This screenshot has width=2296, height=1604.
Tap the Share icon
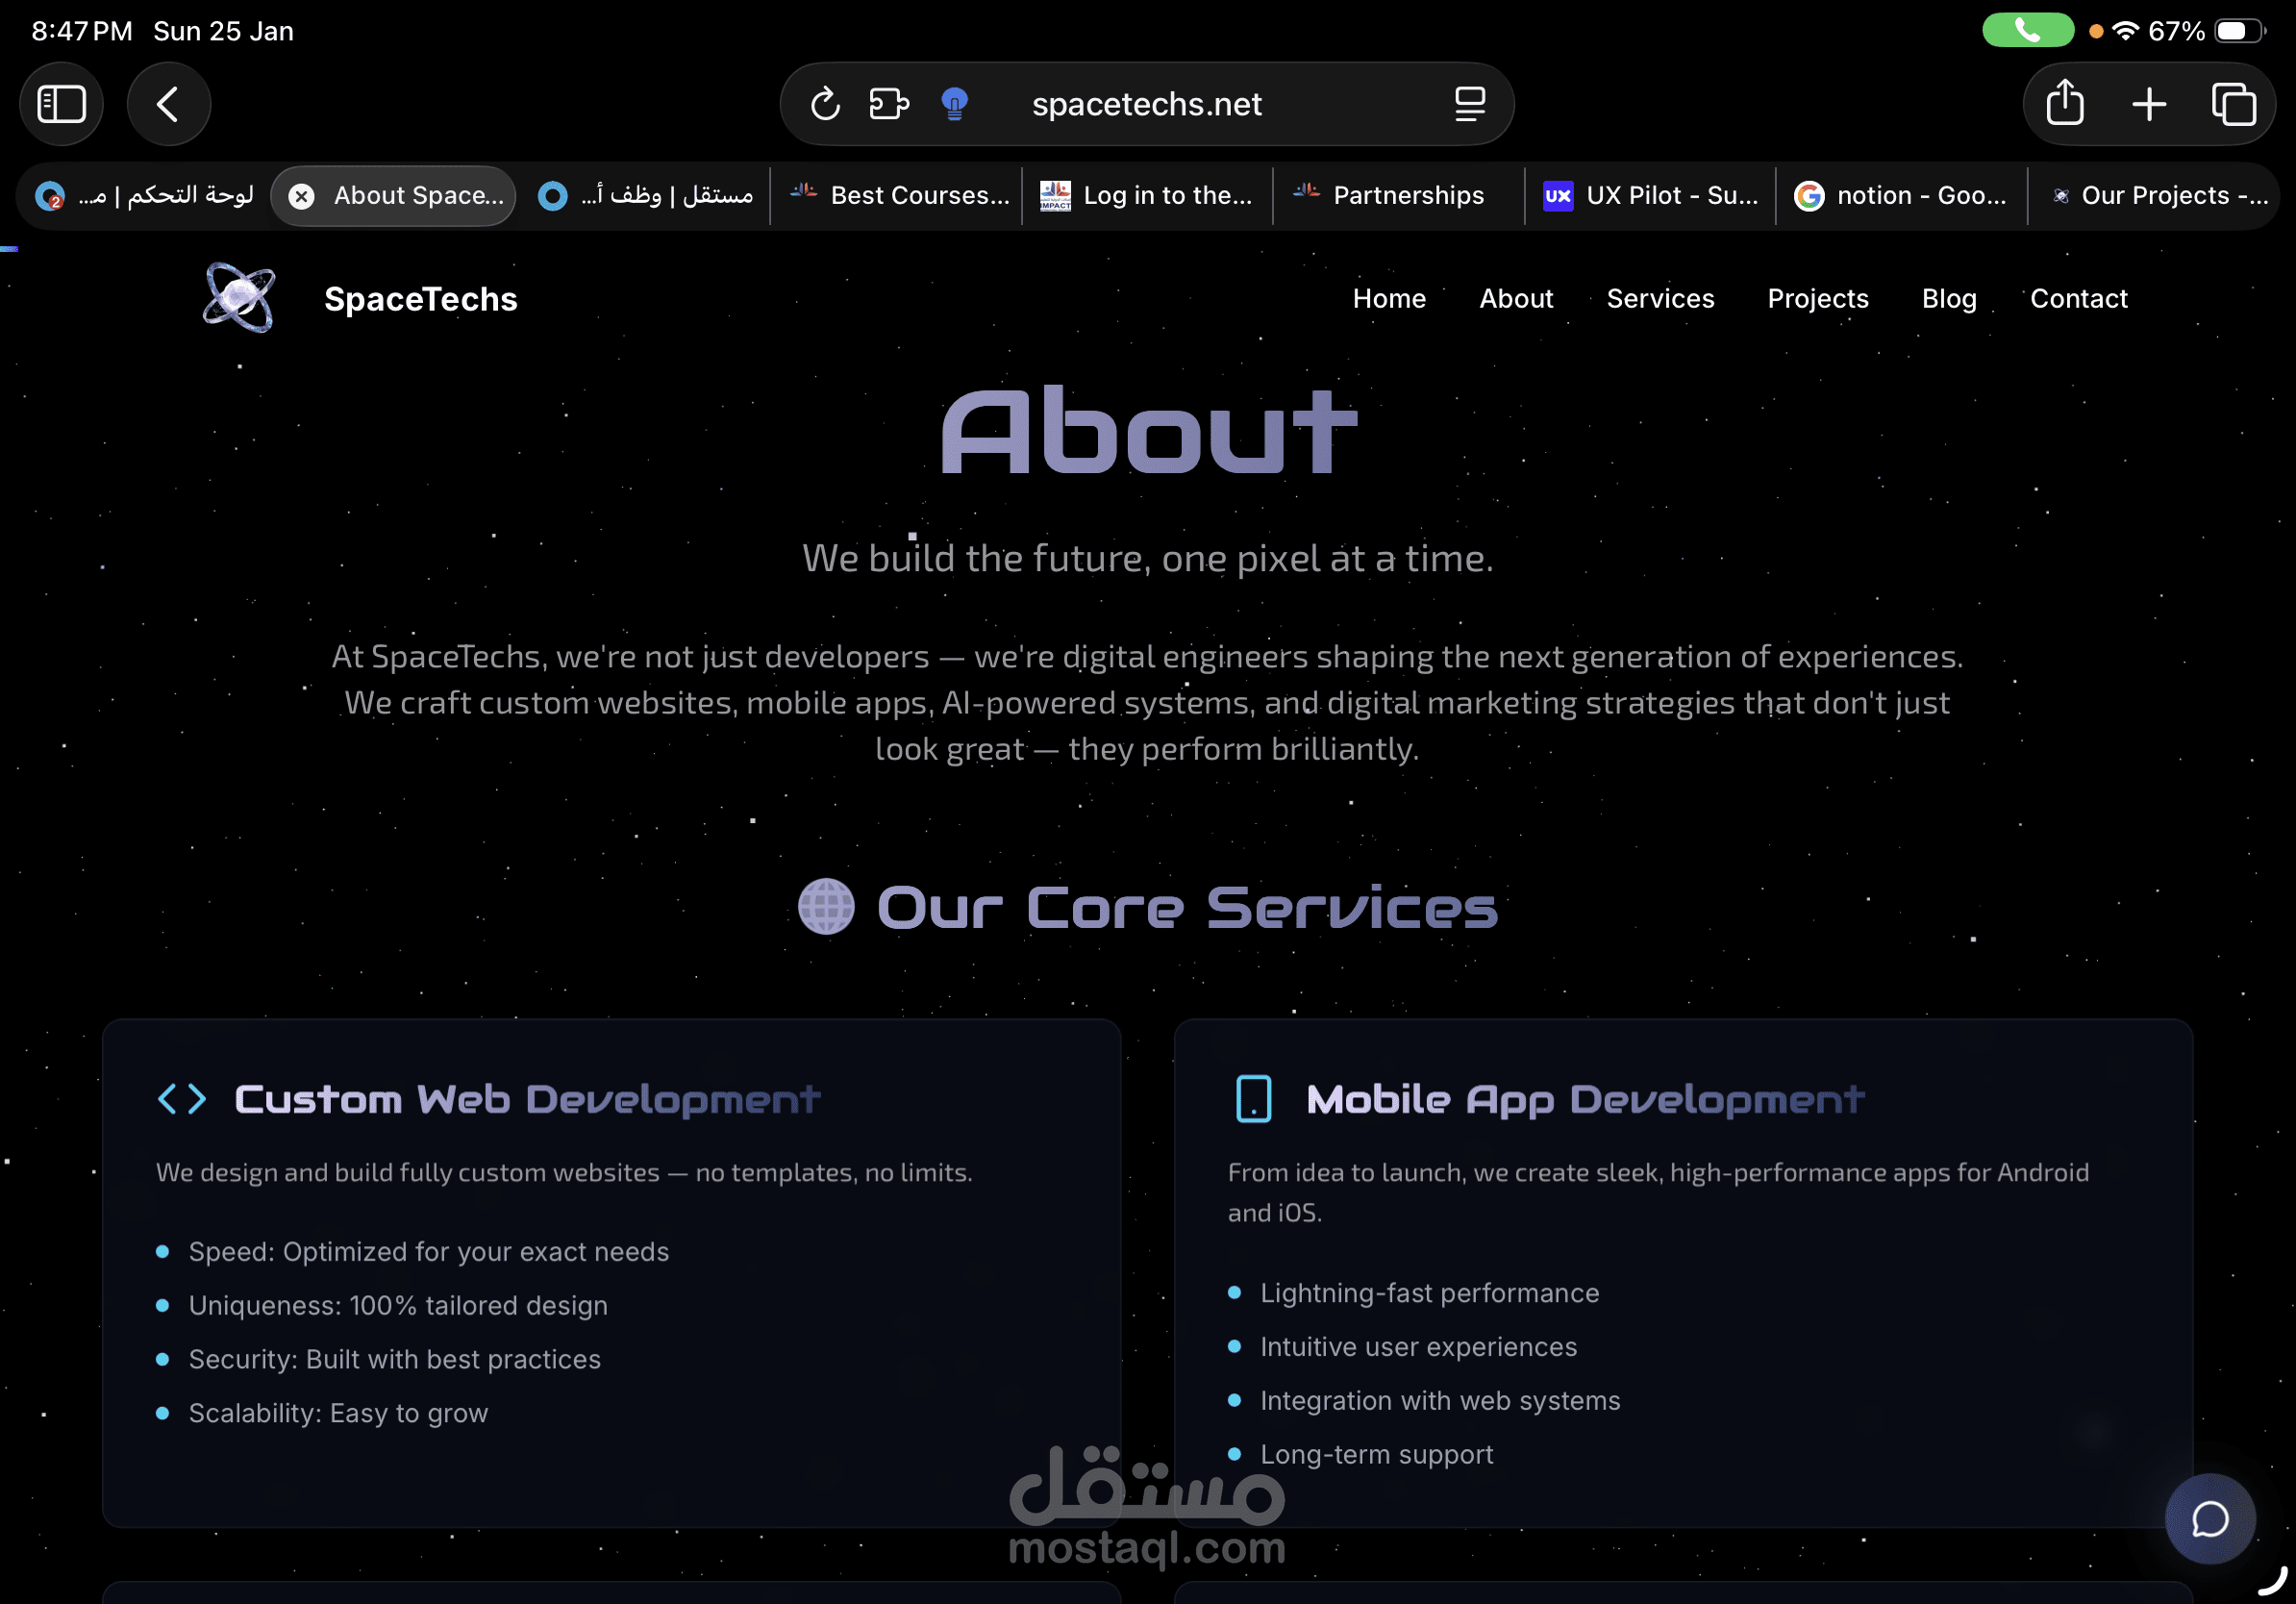click(x=2065, y=104)
